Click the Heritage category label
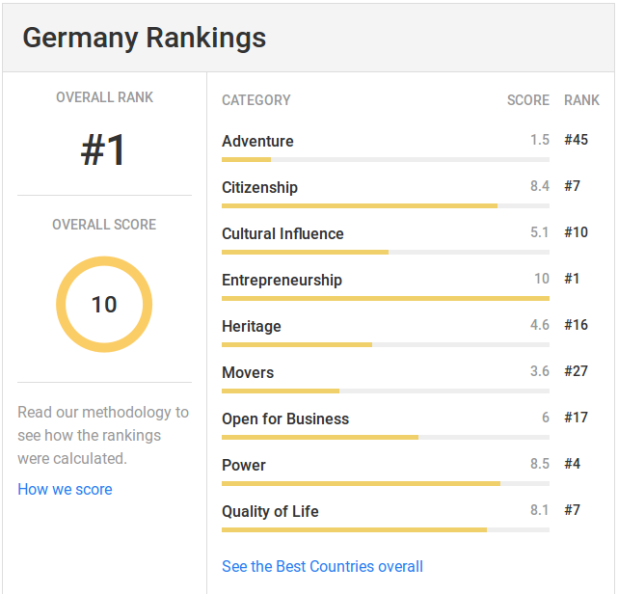The image size is (618, 594). (251, 326)
